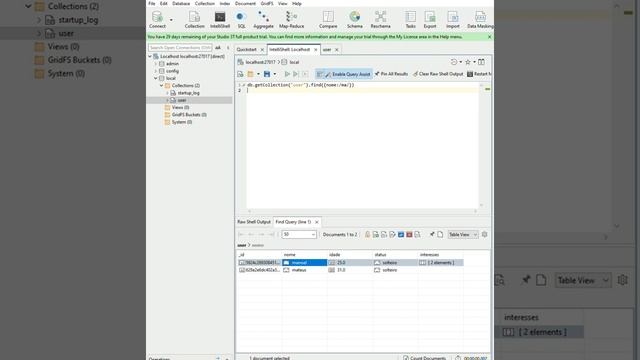Launch IntelliShell from the toolbar
The height and width of the screenshot is (360, 640).
220,20
